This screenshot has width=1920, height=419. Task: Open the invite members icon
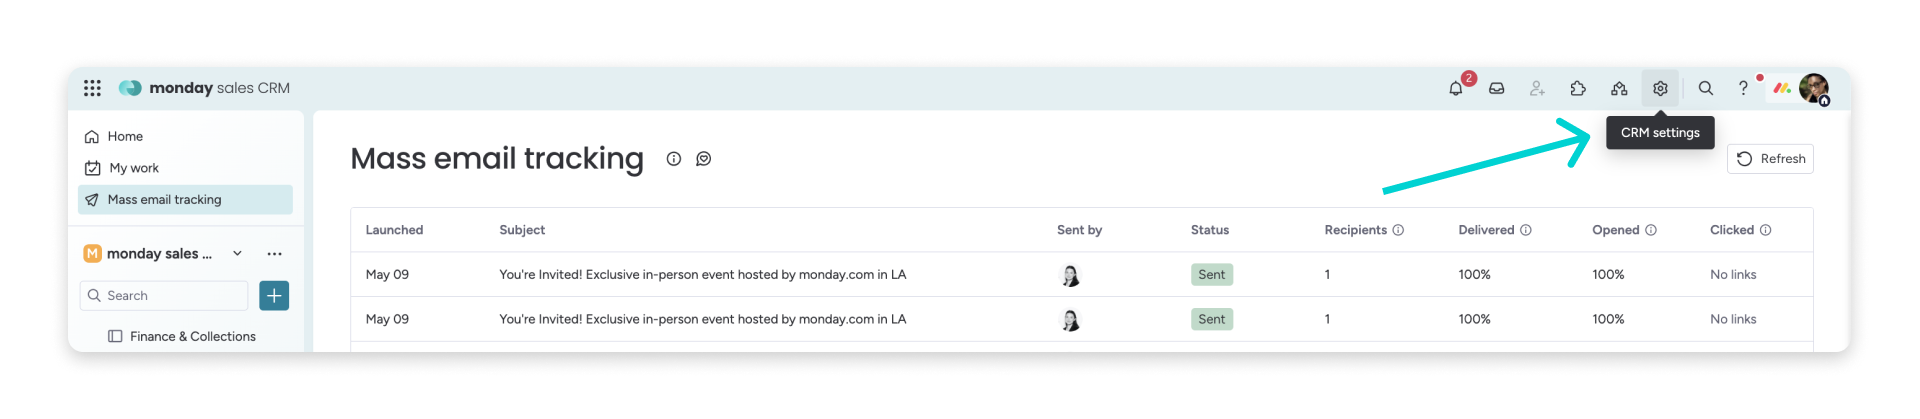coord(1537,88)
